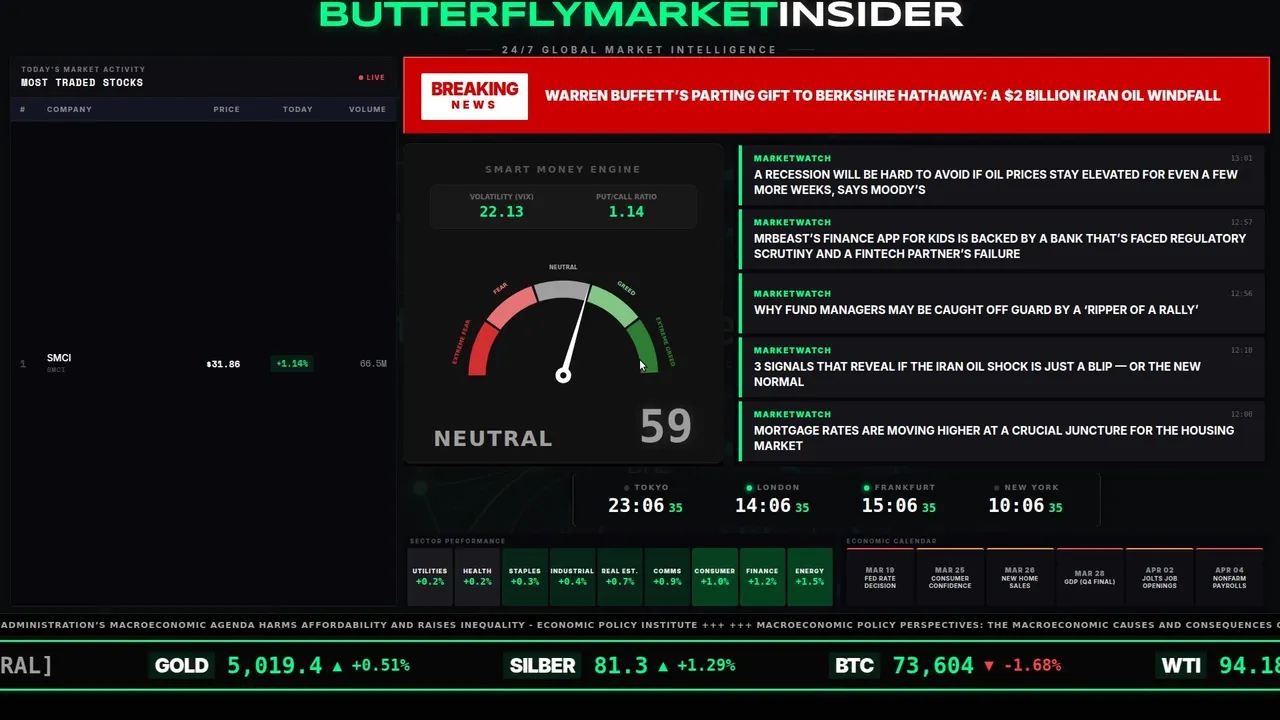Image resolution: width=1280 pixels, height=720 pixels.
Task: Select the Industrial +0.4% sector tile
Action: click(x=572, y=577)
